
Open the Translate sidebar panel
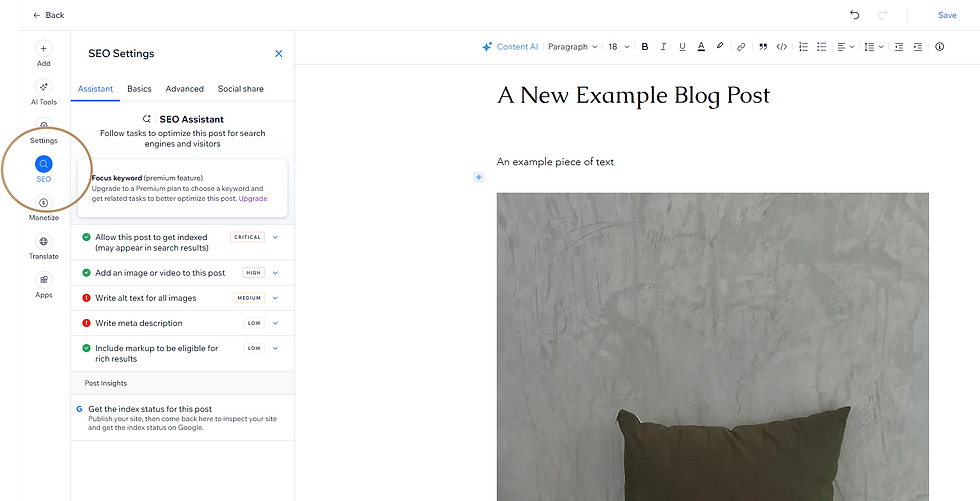[x=44, y=247]
